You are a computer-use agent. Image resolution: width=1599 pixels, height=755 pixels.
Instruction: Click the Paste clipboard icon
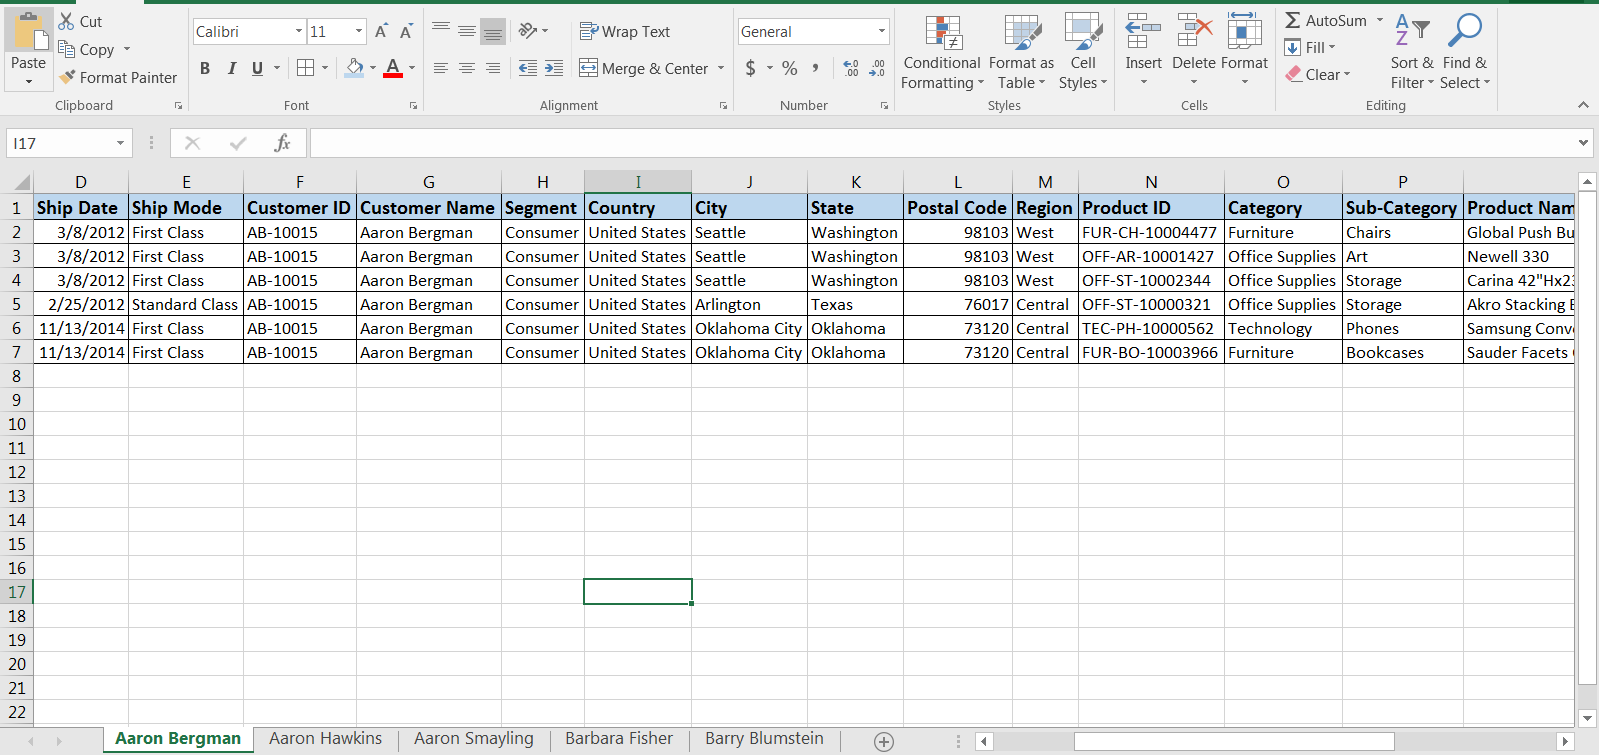point(29,31)
